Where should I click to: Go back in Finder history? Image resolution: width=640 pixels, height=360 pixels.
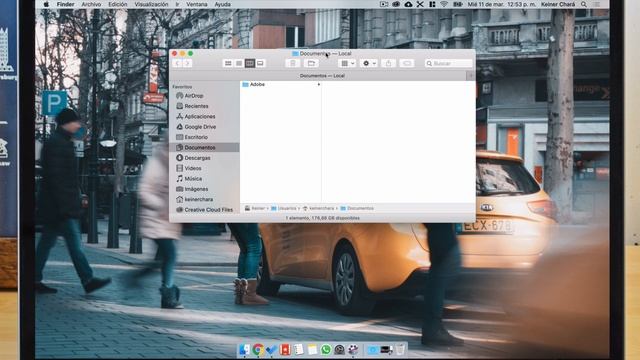[178, 63]
